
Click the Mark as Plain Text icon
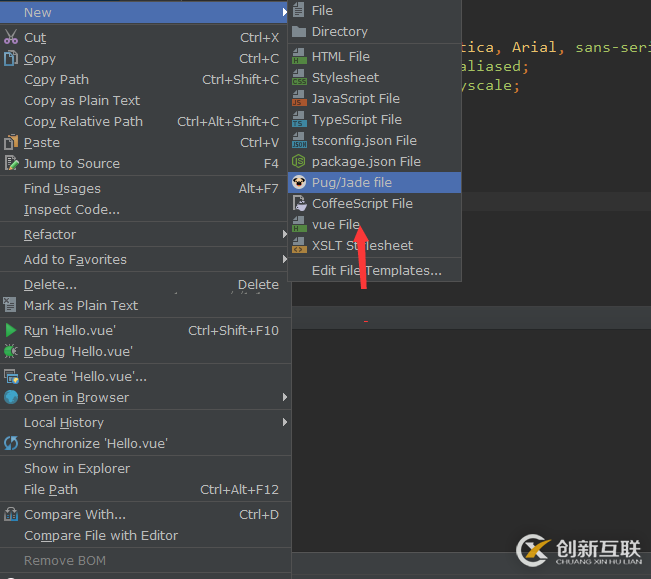(x=10, y=305)
